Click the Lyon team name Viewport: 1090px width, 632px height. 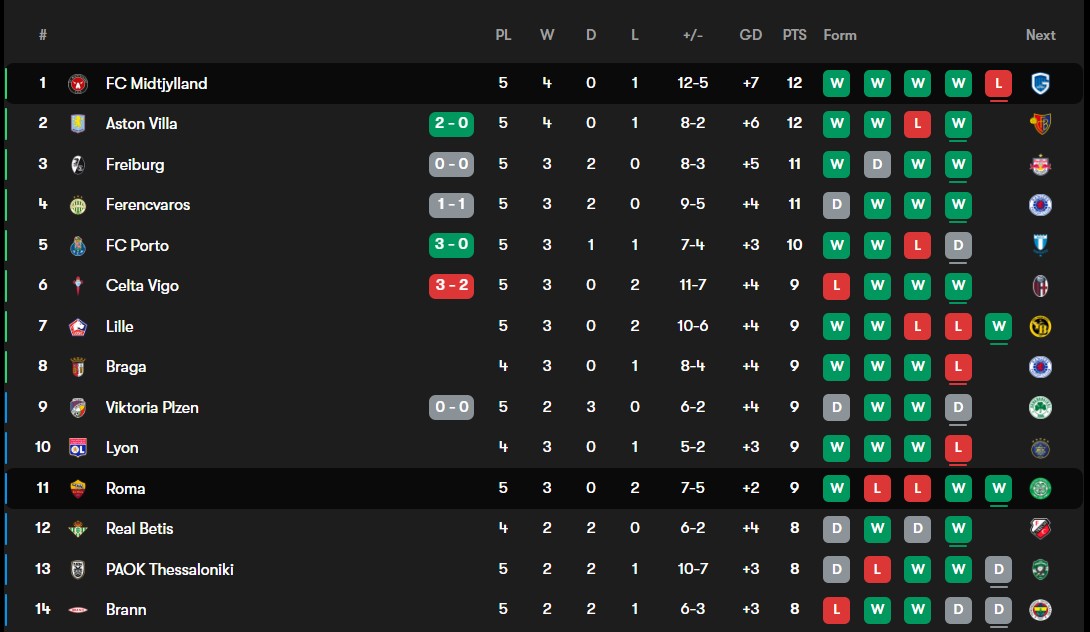[122, 448]
